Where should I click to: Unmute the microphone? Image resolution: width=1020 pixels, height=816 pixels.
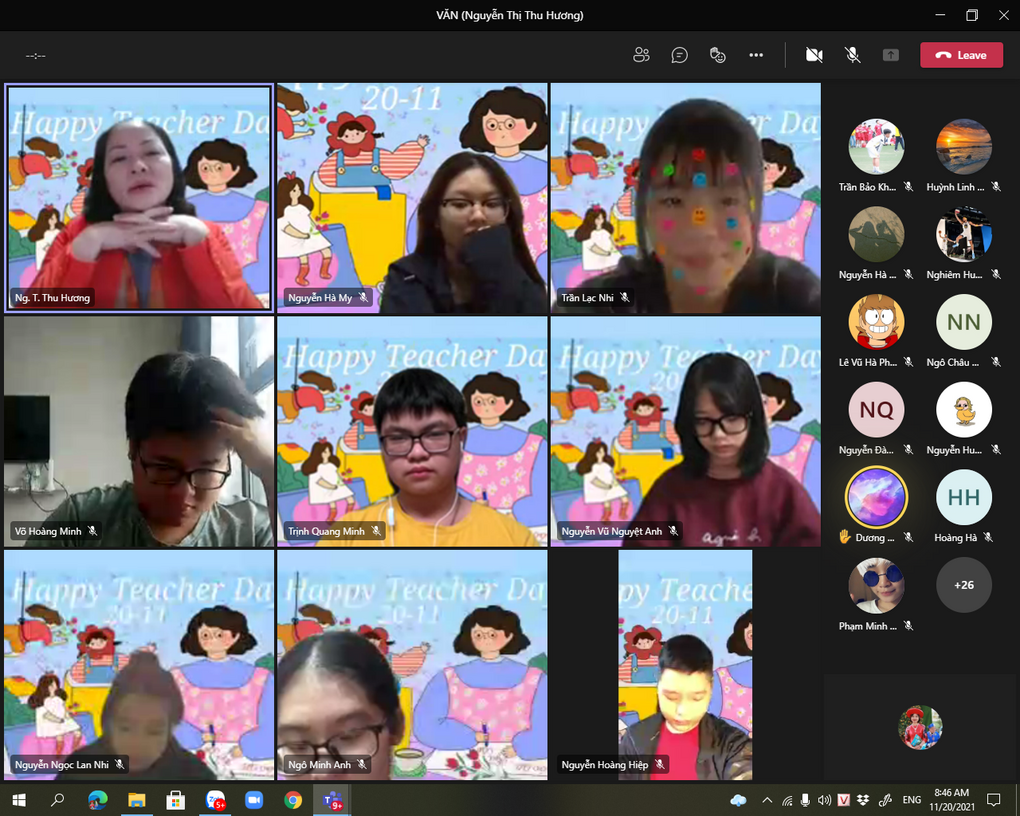click(852, 55)
